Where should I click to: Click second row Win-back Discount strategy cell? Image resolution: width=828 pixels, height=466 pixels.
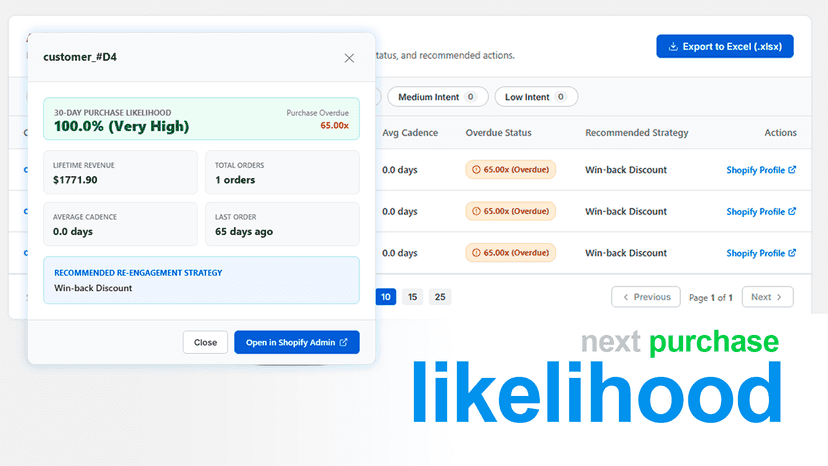(x=626, y=211)
